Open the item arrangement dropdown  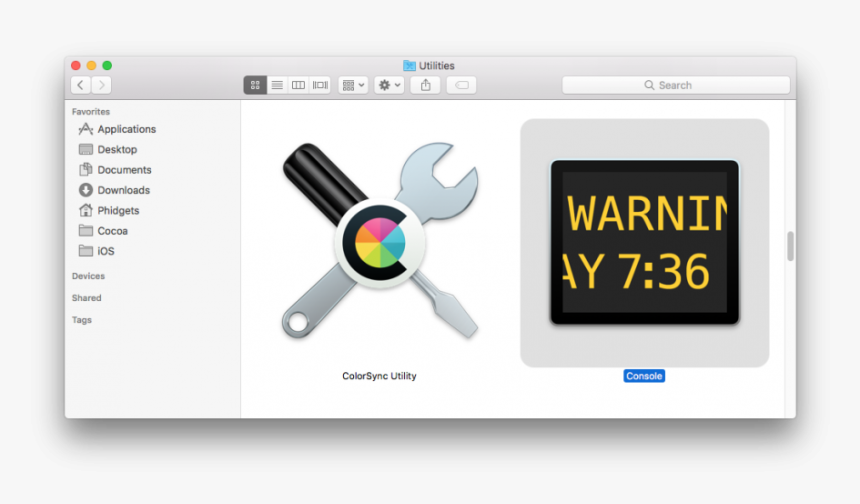pyautogui.click(x=353, y=85)
